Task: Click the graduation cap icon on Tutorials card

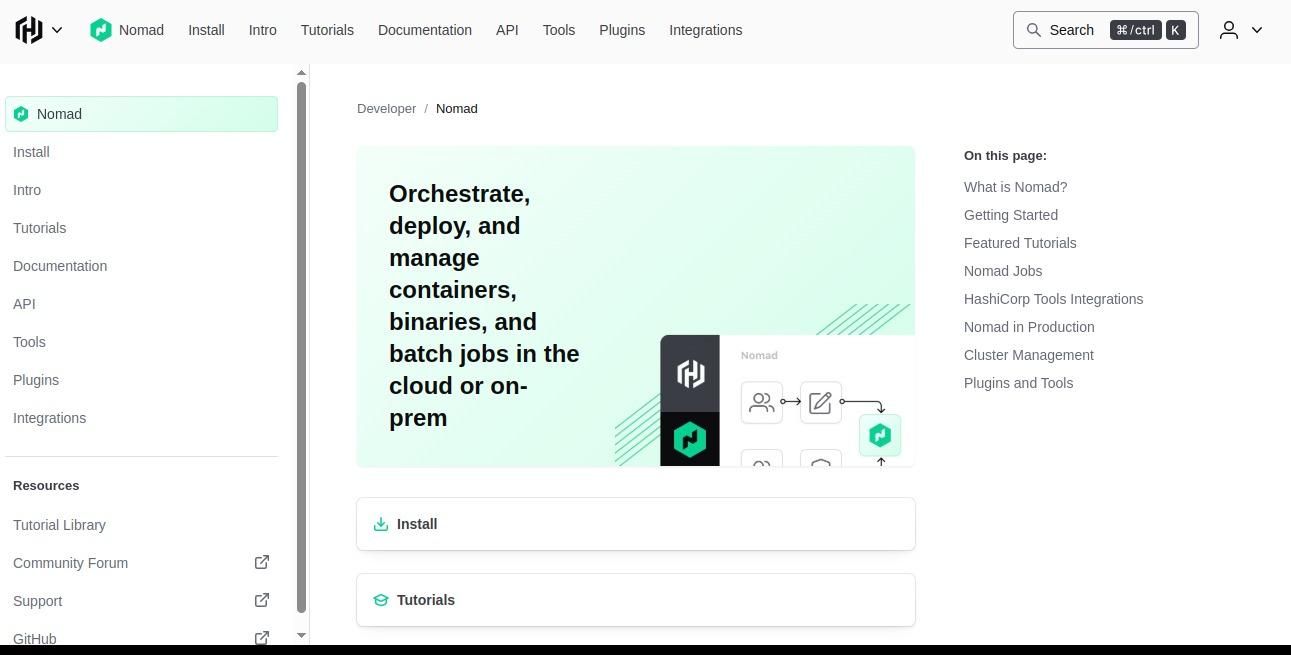Action: (x=381, y=600)
